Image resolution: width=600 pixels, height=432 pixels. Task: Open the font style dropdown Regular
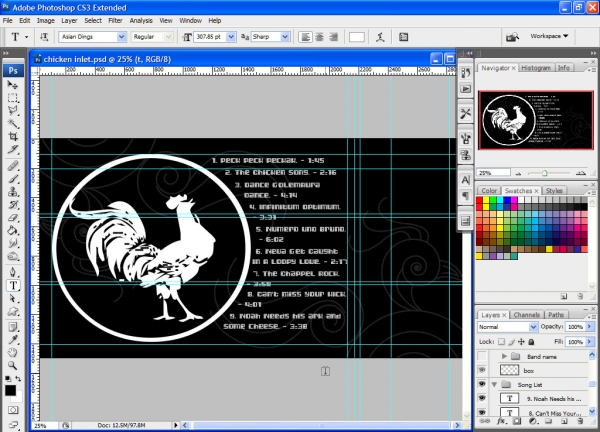pos(168,37)
